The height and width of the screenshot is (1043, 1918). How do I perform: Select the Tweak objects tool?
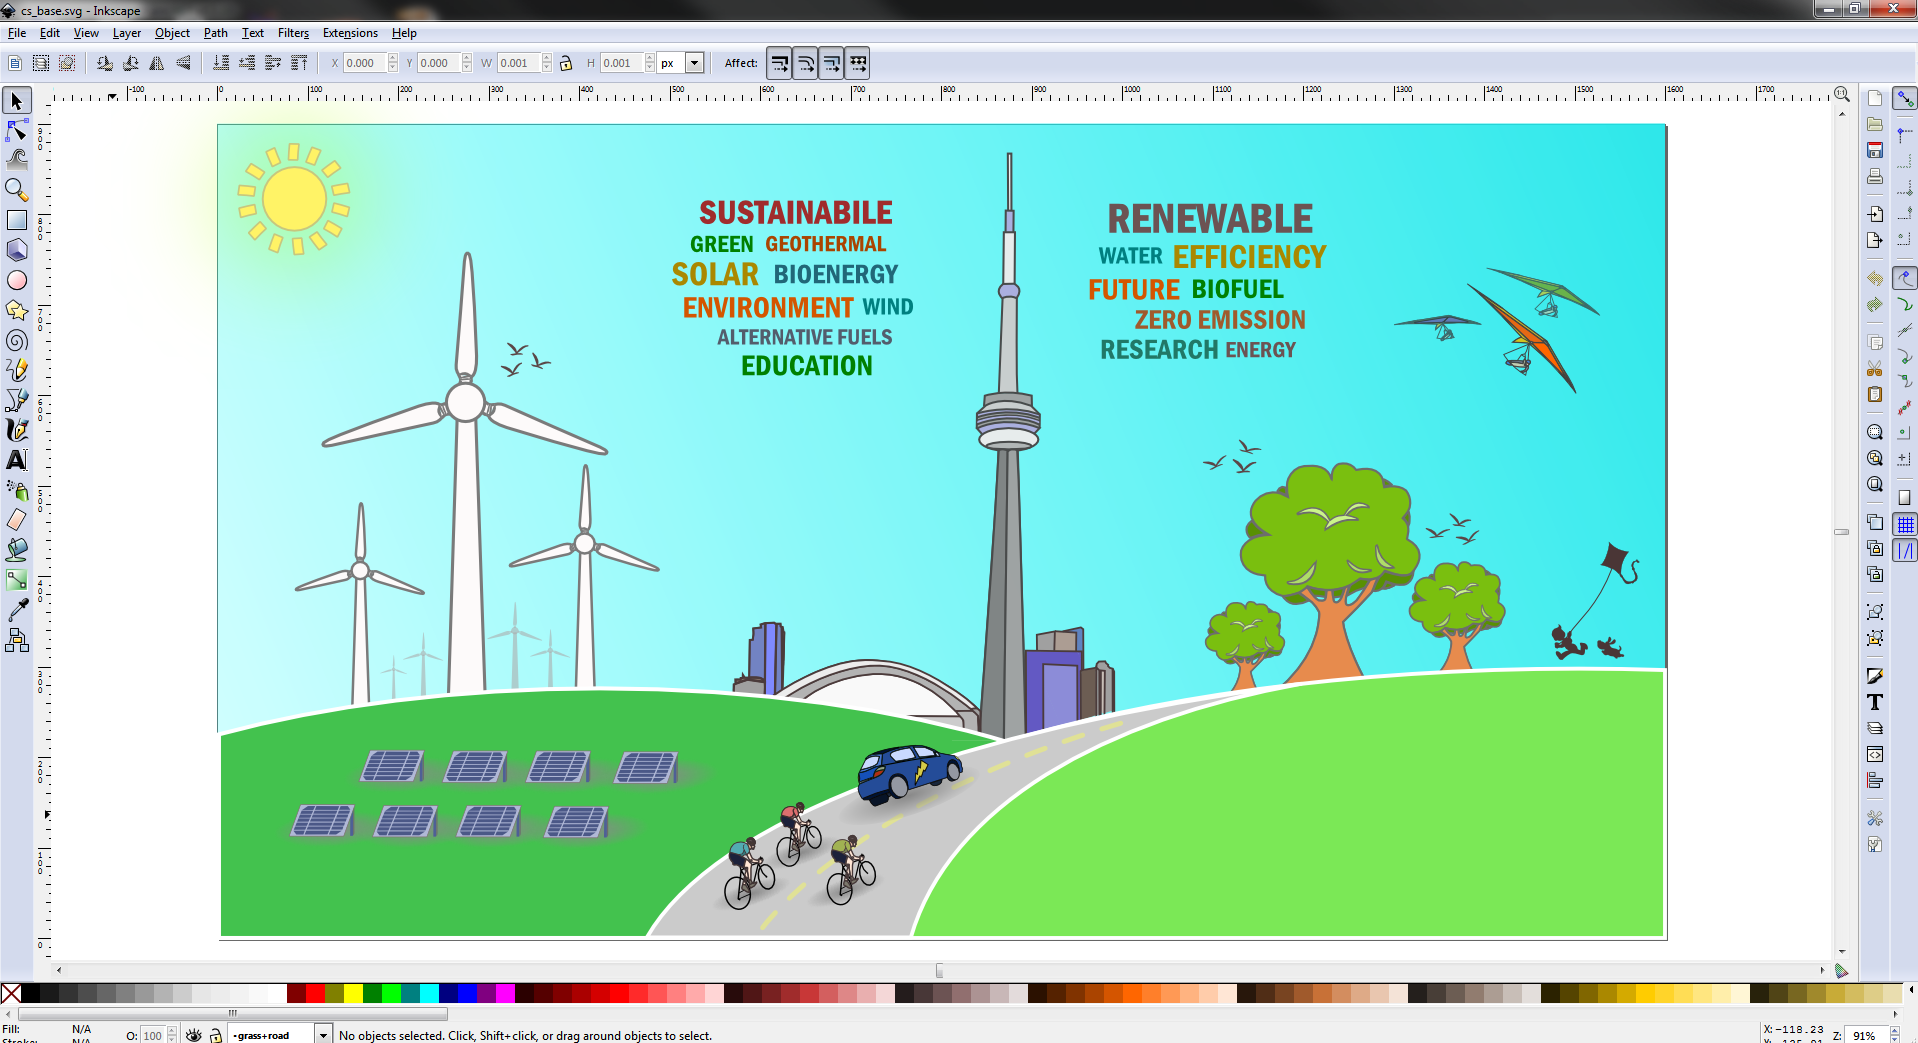[x=17, y=159]
